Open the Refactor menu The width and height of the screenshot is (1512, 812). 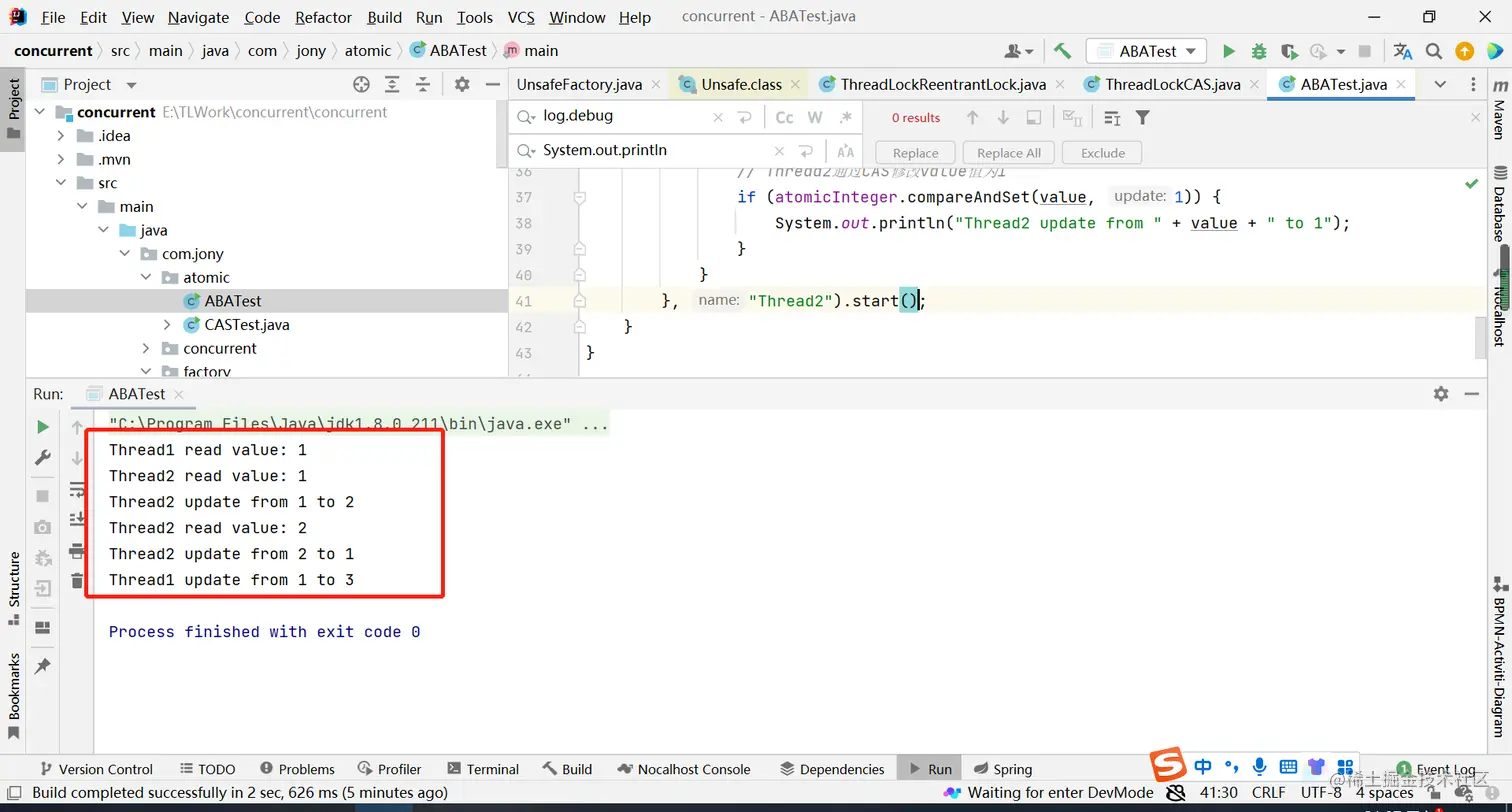tap(323, 17)
